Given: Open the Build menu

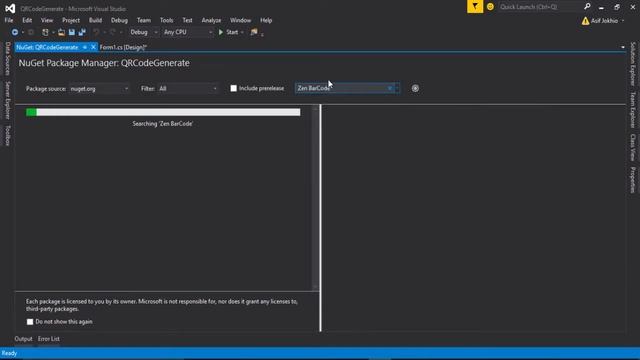Looking at the screenshot, I should pyautogui.click(x=95, y=20).
